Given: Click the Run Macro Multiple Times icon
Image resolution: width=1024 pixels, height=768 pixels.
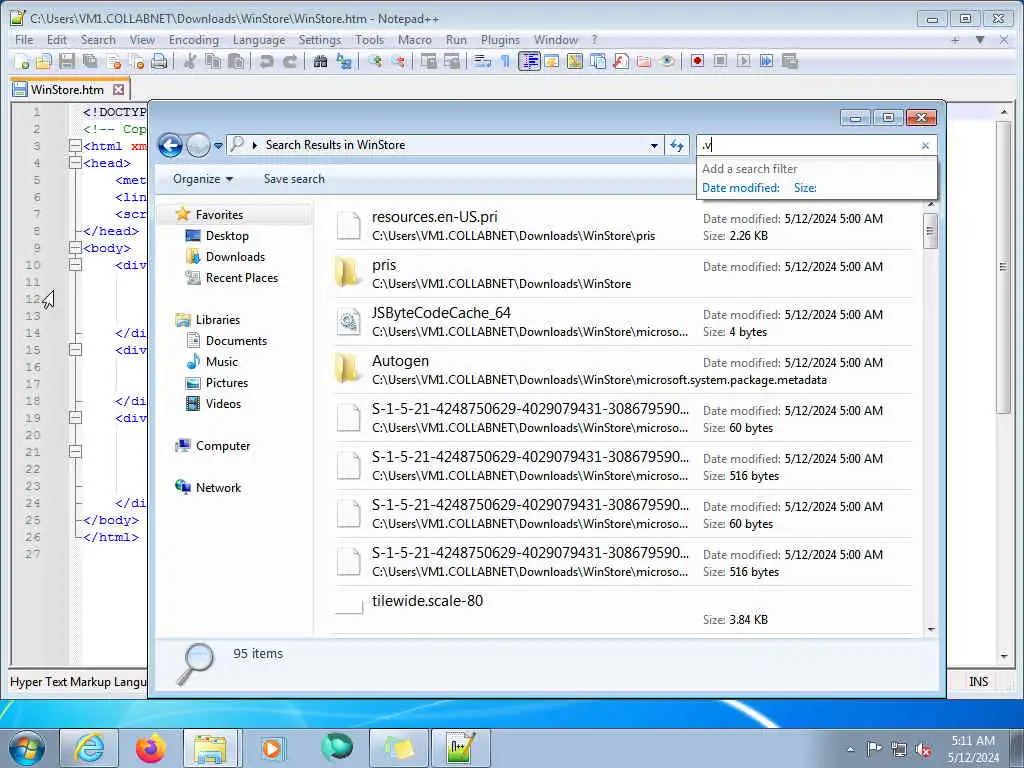Looking at the screenshot, I should (x=766, y=61).
